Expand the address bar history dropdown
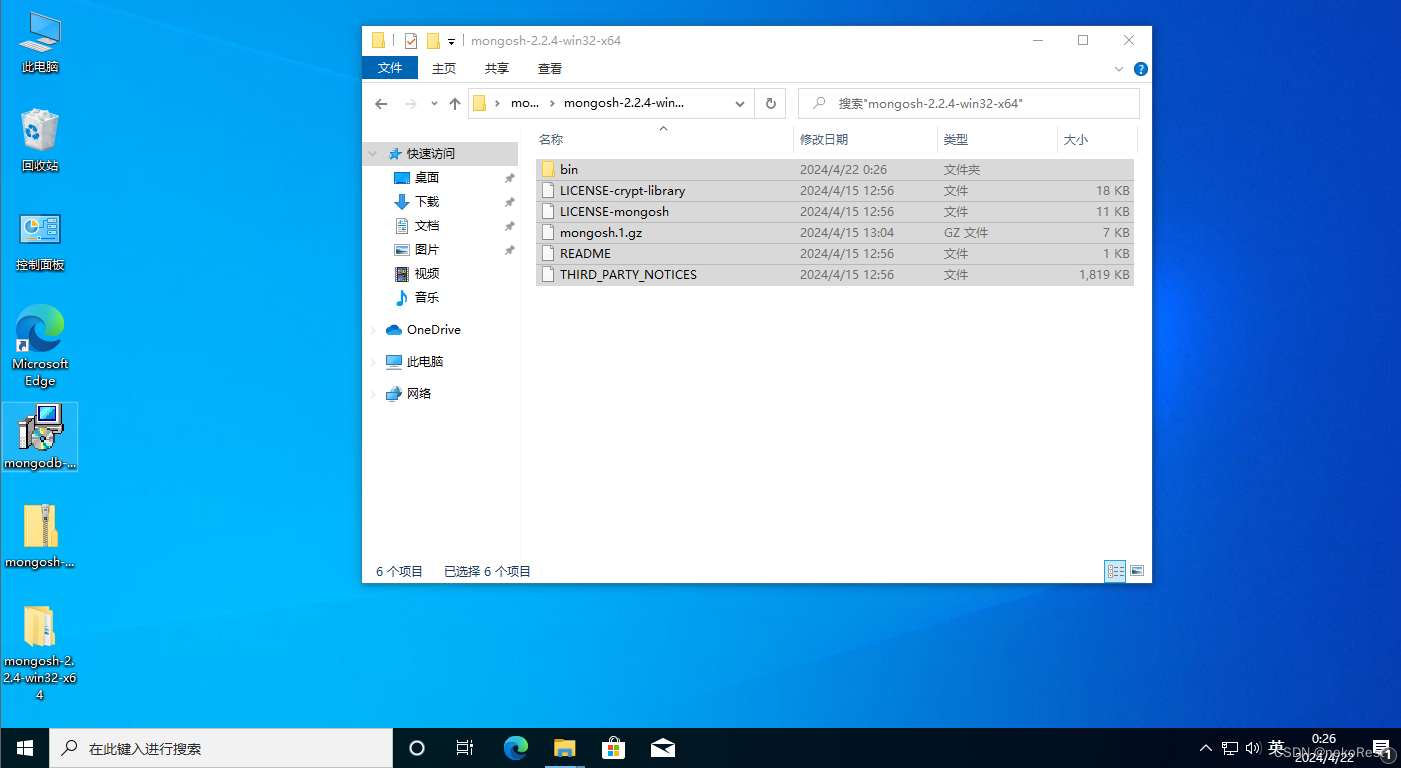 pyautogui.click(x=740, y=104)
